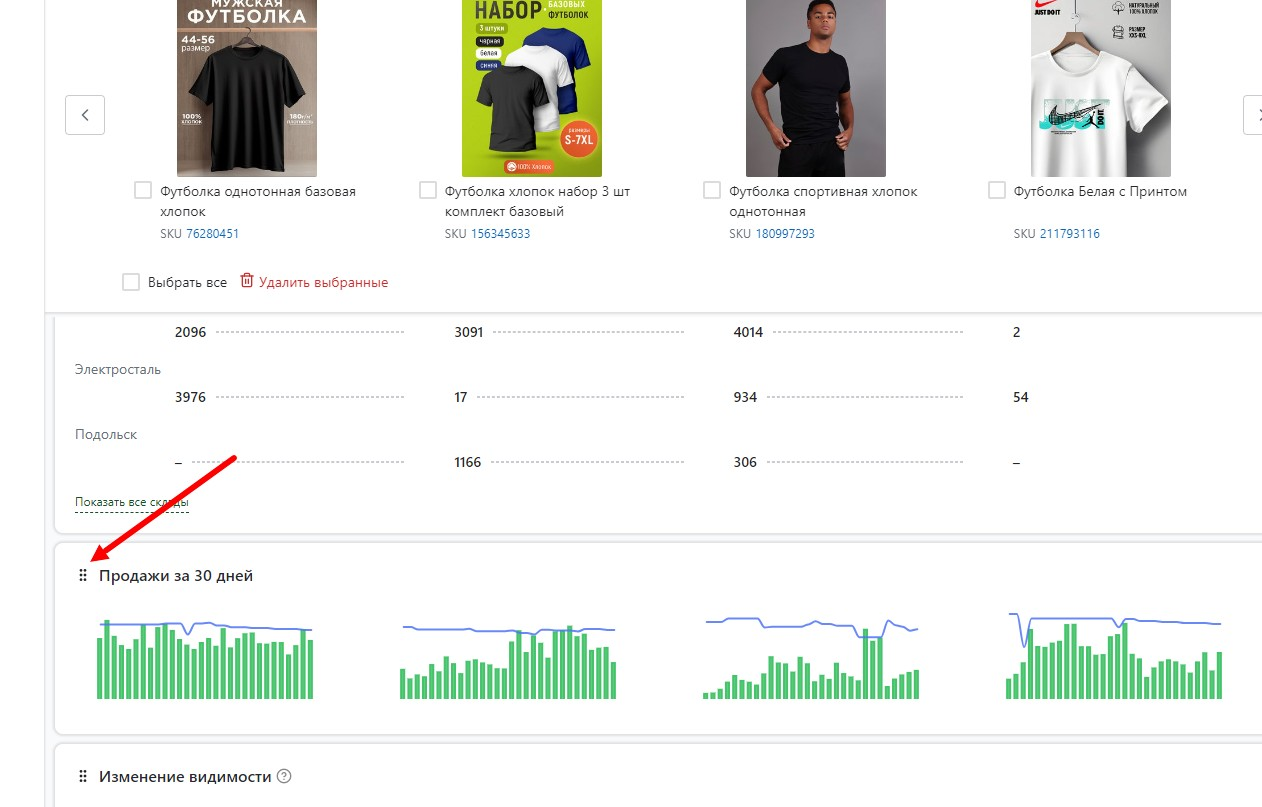Open the man in black t-shirt image
The width and height of the screenshot is (1262, 807).
[x=816, y=88]
